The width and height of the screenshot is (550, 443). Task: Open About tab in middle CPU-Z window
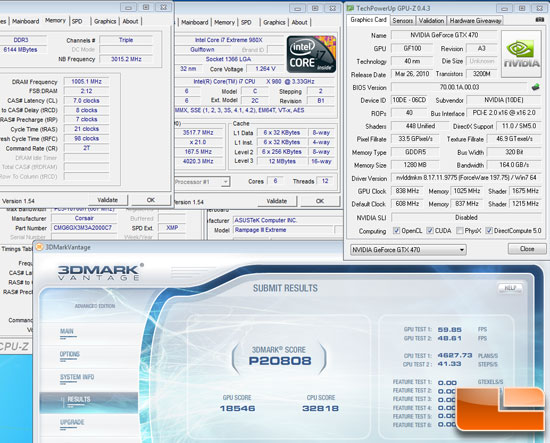point(299,22)
